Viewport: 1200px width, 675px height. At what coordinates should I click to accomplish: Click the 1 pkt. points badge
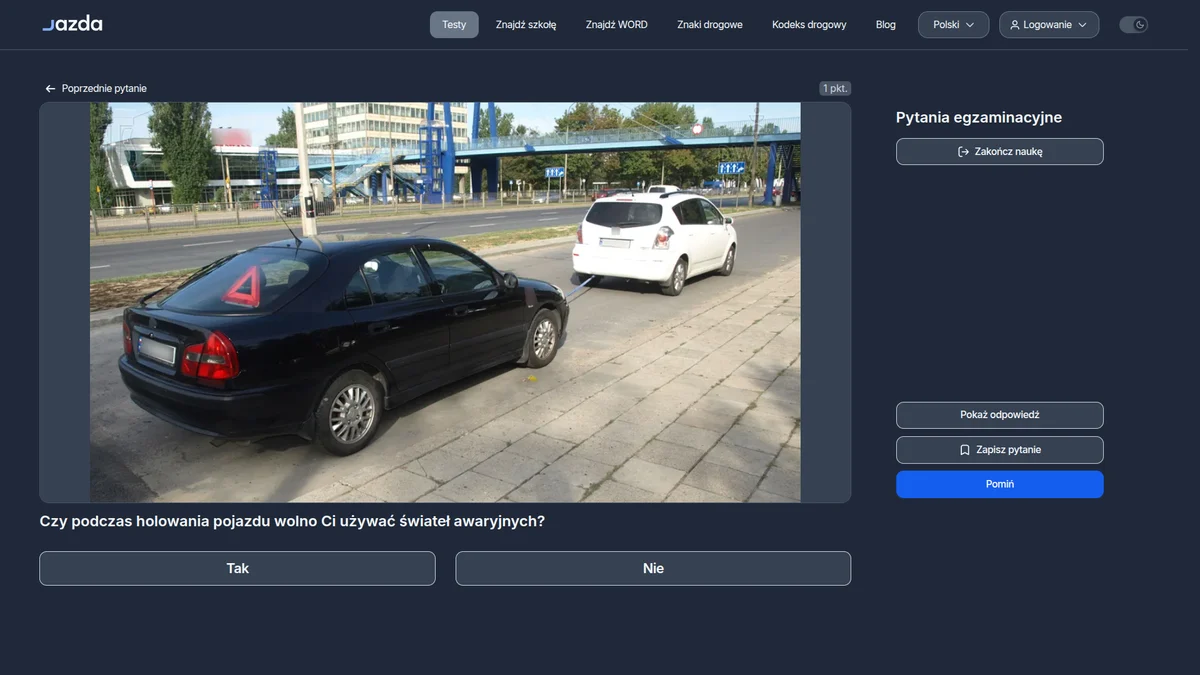point(835,88)
